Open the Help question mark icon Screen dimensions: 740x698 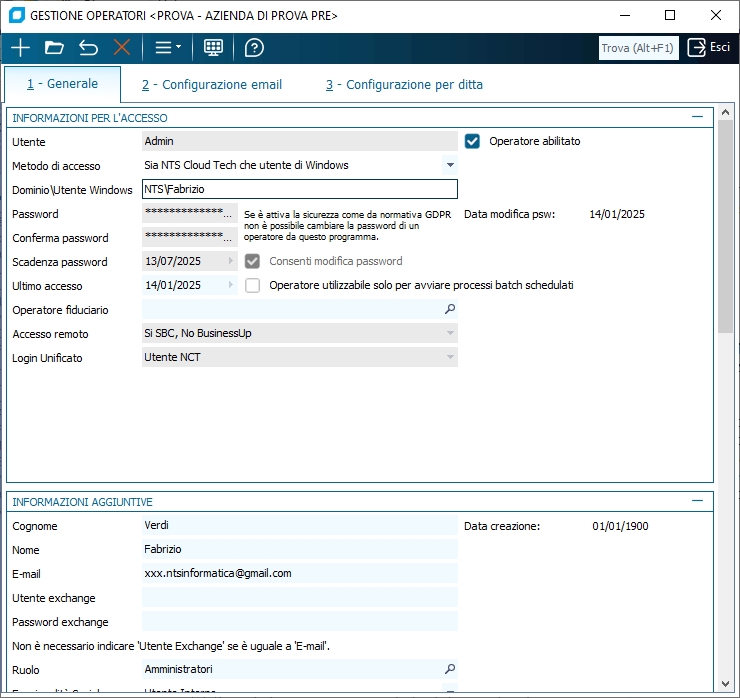(254, 47)
